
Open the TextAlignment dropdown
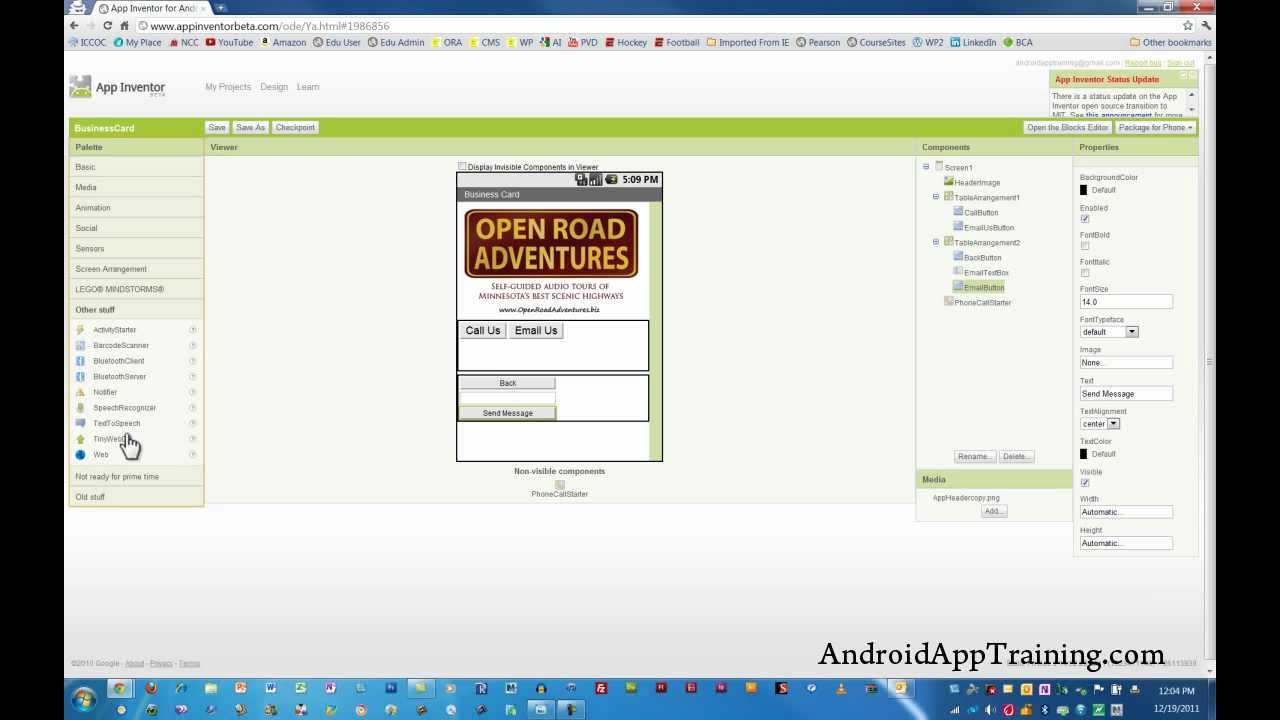click(x=1100, y=424)
